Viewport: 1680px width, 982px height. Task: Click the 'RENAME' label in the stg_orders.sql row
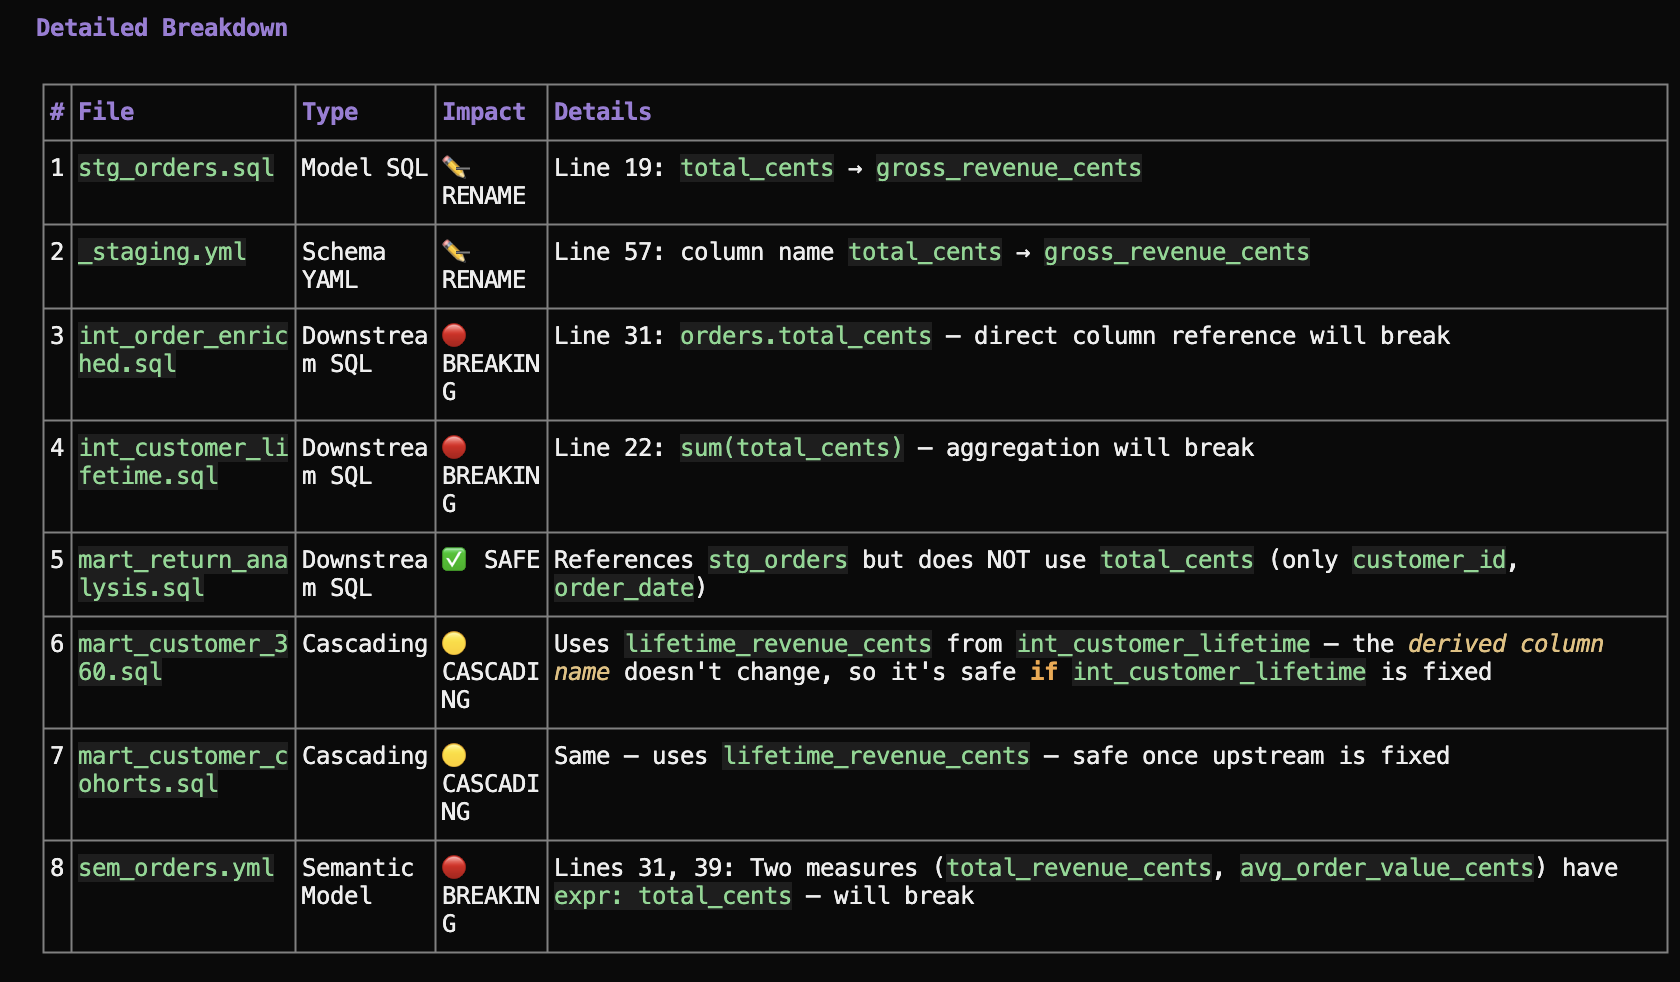tap(484, 196)
